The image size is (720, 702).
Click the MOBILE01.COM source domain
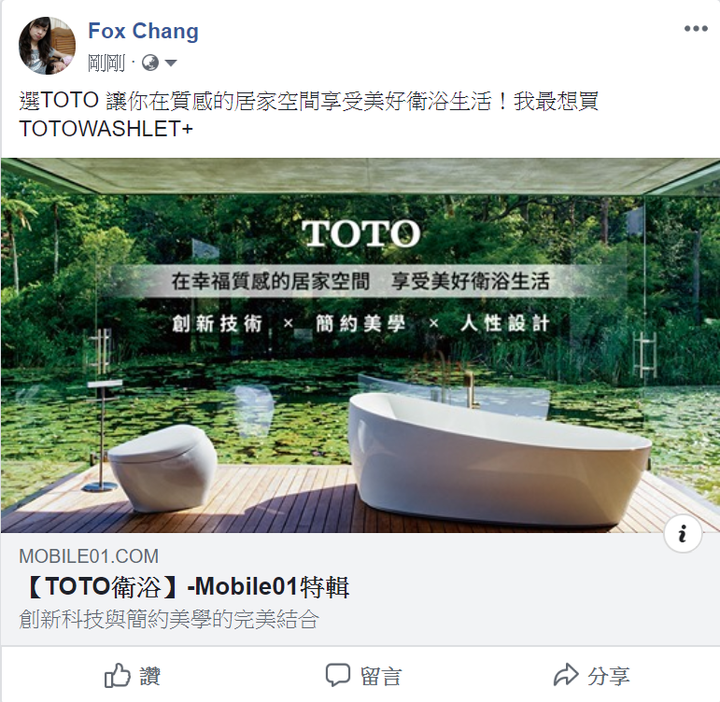click(89, 556)
